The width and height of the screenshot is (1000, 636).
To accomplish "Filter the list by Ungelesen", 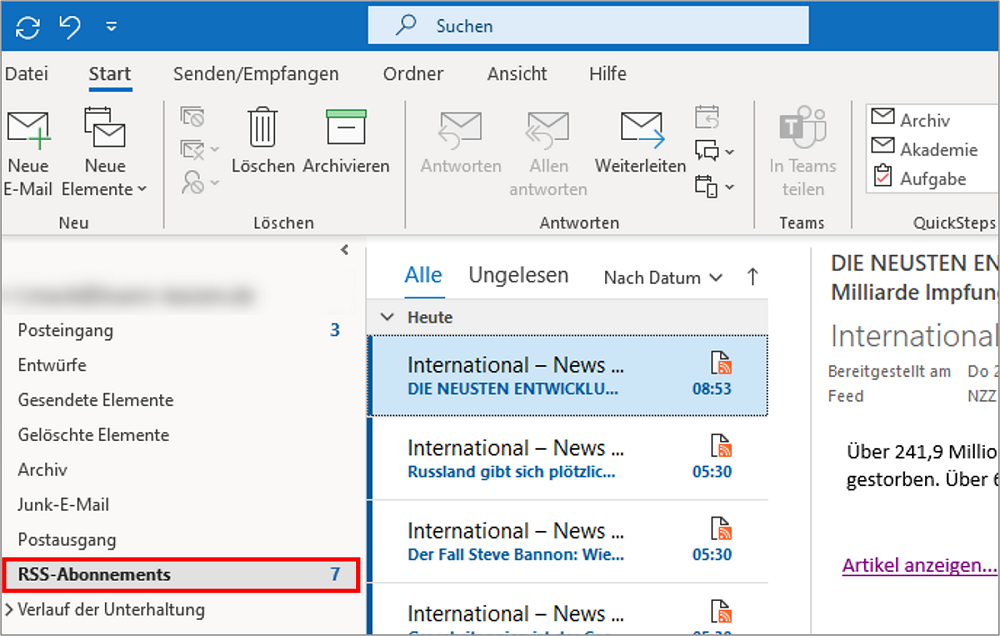I will [x=518, y=276].
